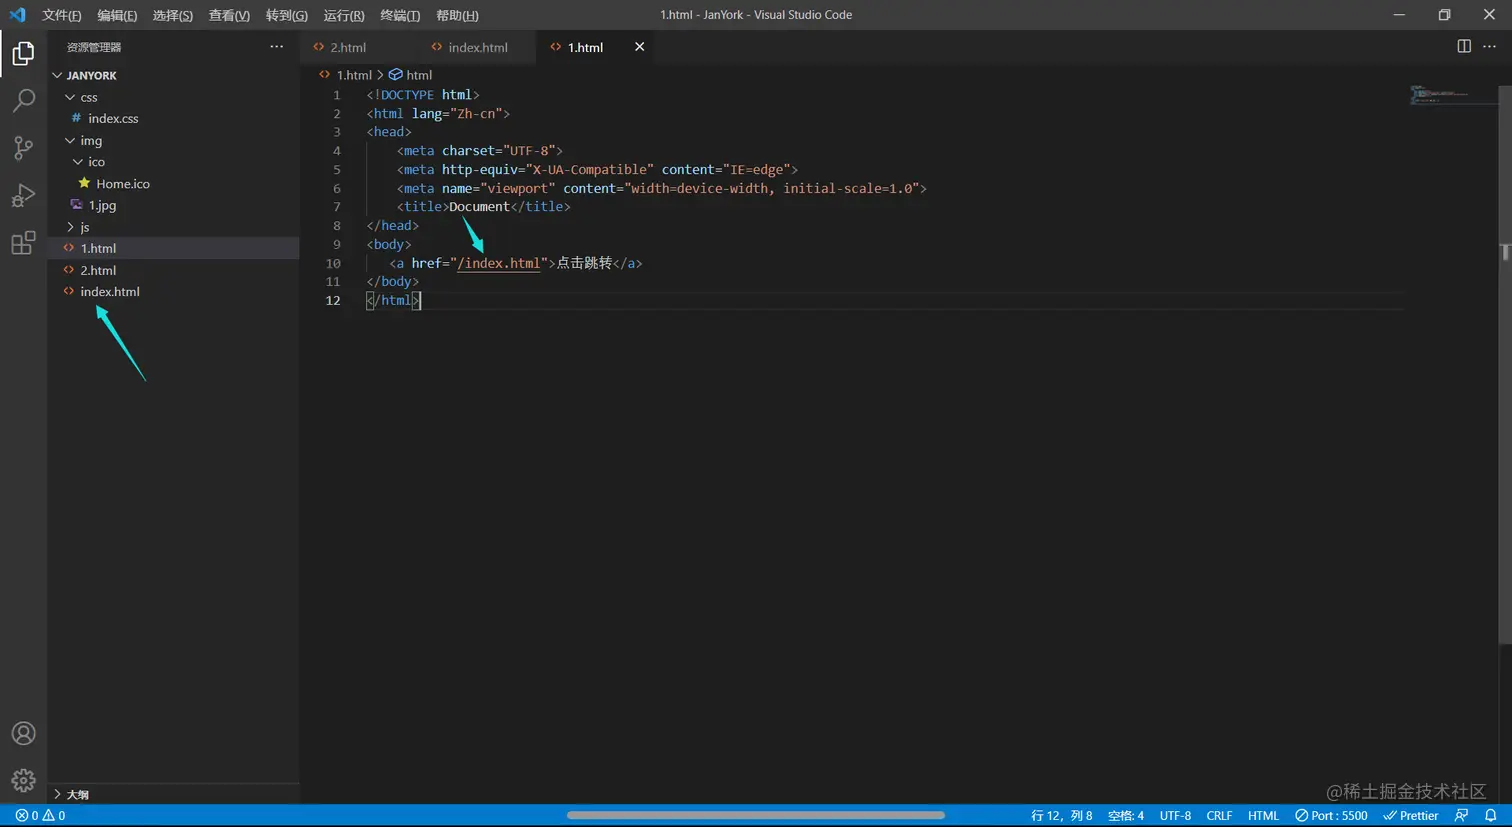Open editor more actions menu
This screenshot has height=827, width=1512.
click(1490, 47)
